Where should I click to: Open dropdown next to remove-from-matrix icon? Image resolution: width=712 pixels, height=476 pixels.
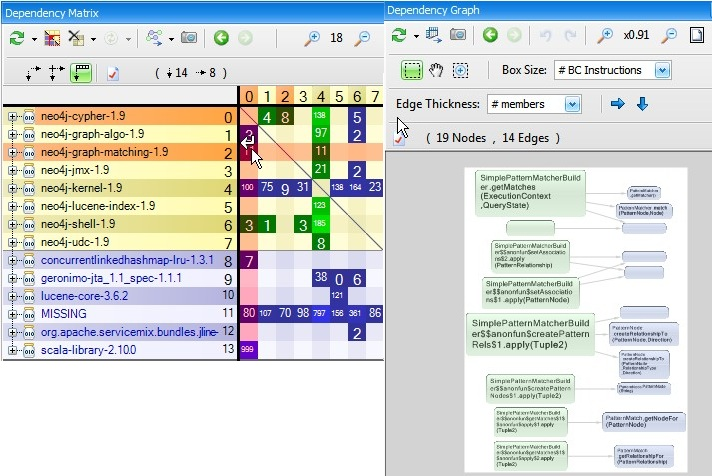click(x=93, y=40)
